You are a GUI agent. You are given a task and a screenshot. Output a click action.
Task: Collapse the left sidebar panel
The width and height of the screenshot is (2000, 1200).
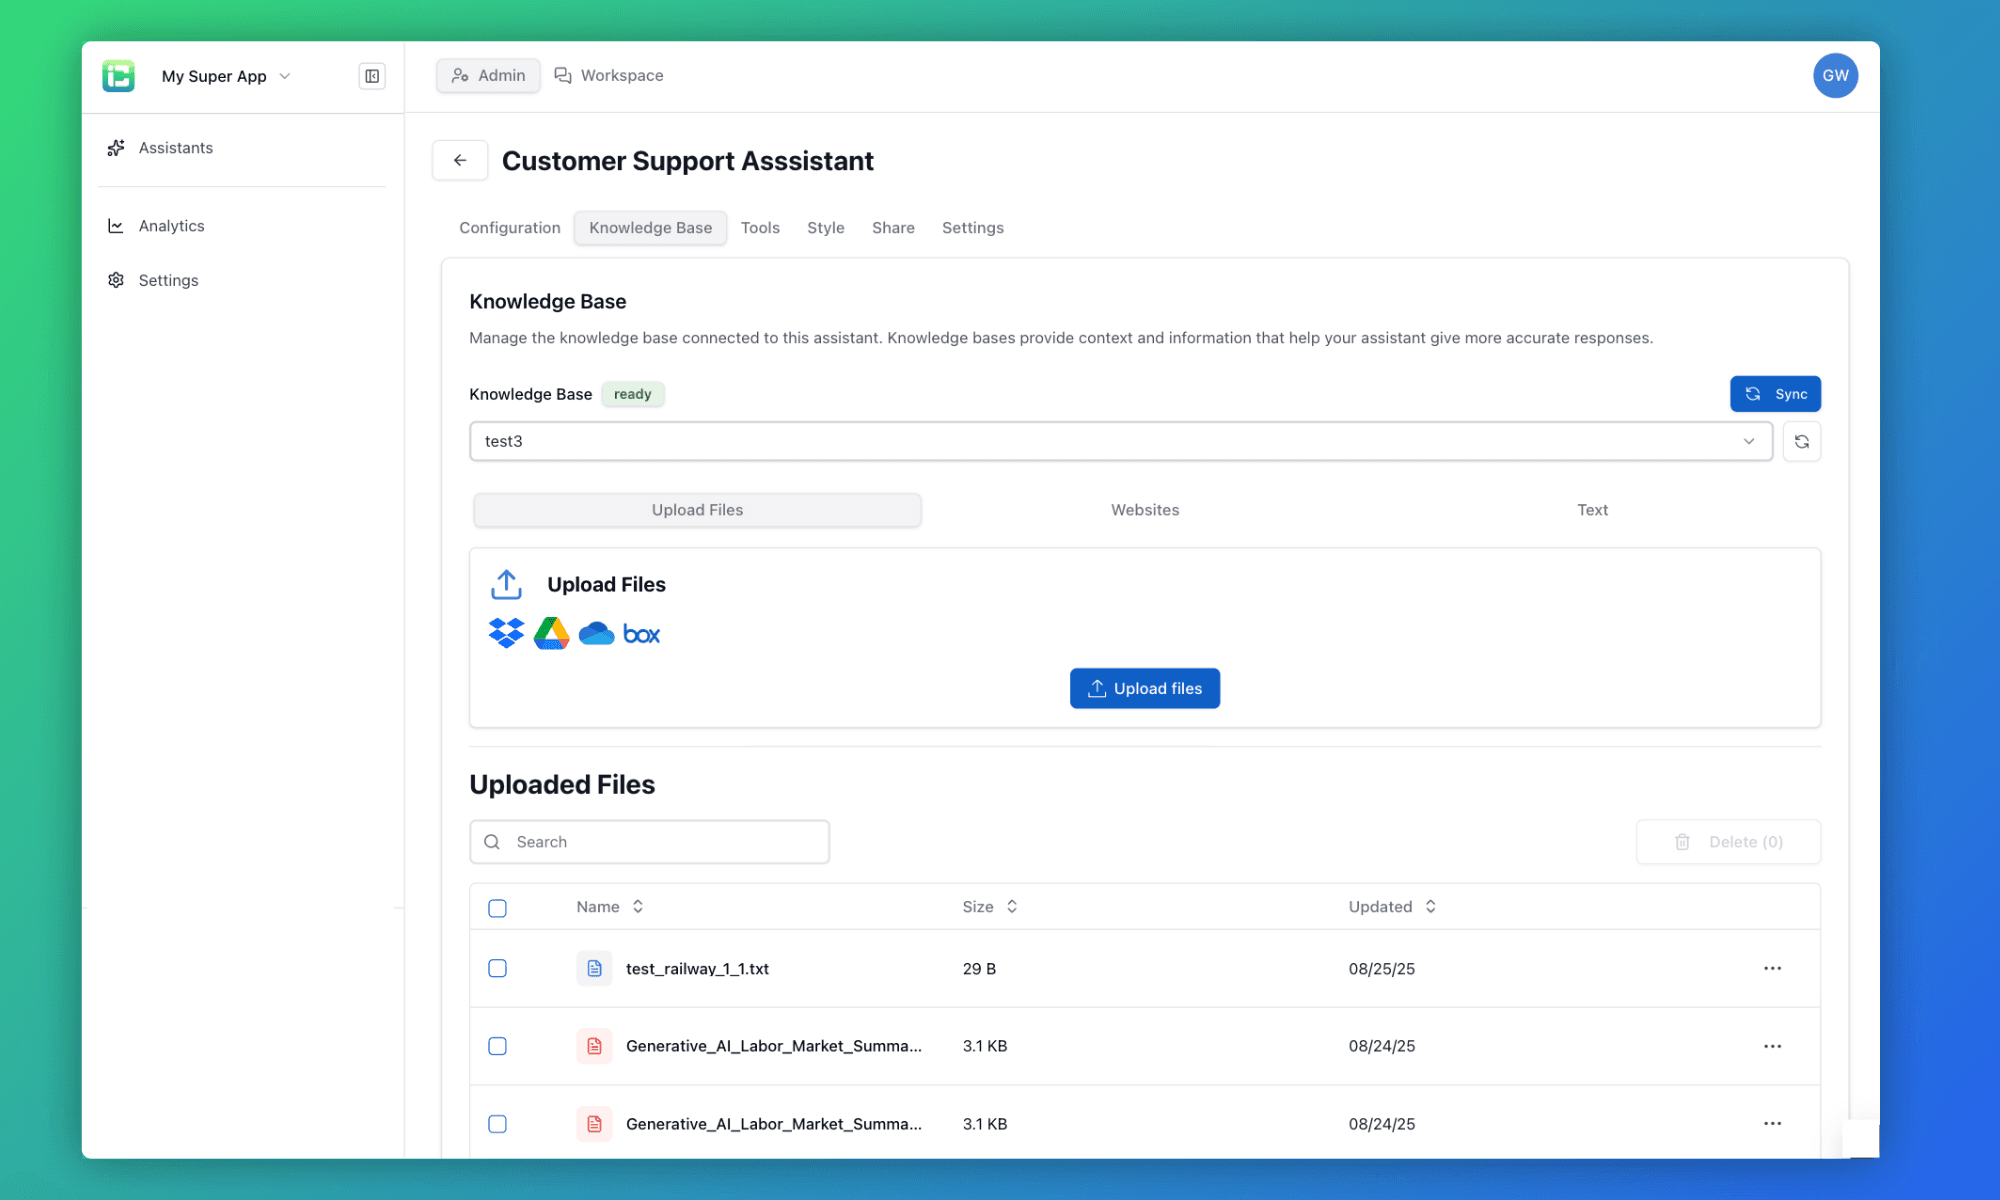tap(371, 75)
